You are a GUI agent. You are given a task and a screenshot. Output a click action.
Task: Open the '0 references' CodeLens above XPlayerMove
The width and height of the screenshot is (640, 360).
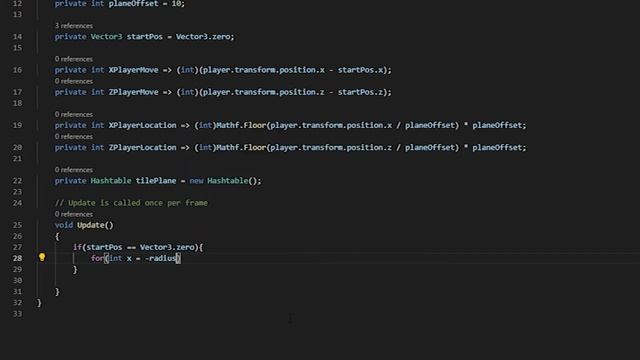tap(74, 59)
